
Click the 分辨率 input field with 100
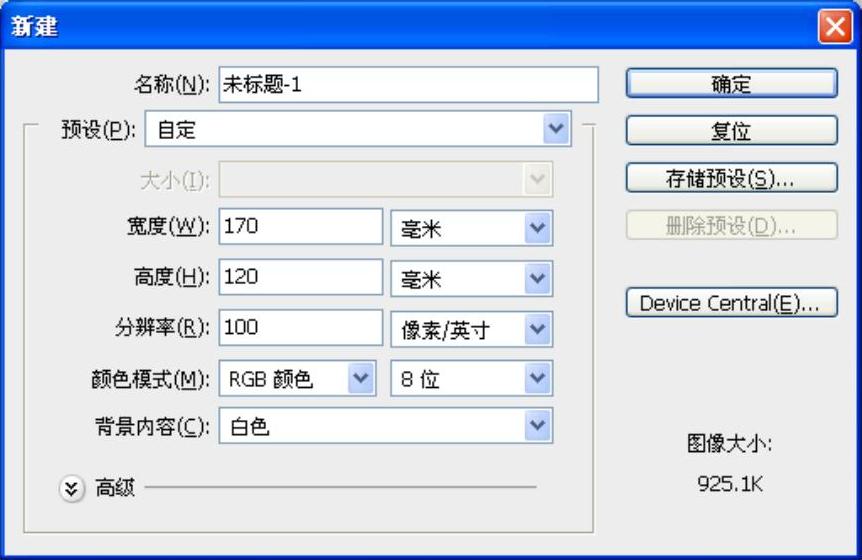tap(300, 327)
